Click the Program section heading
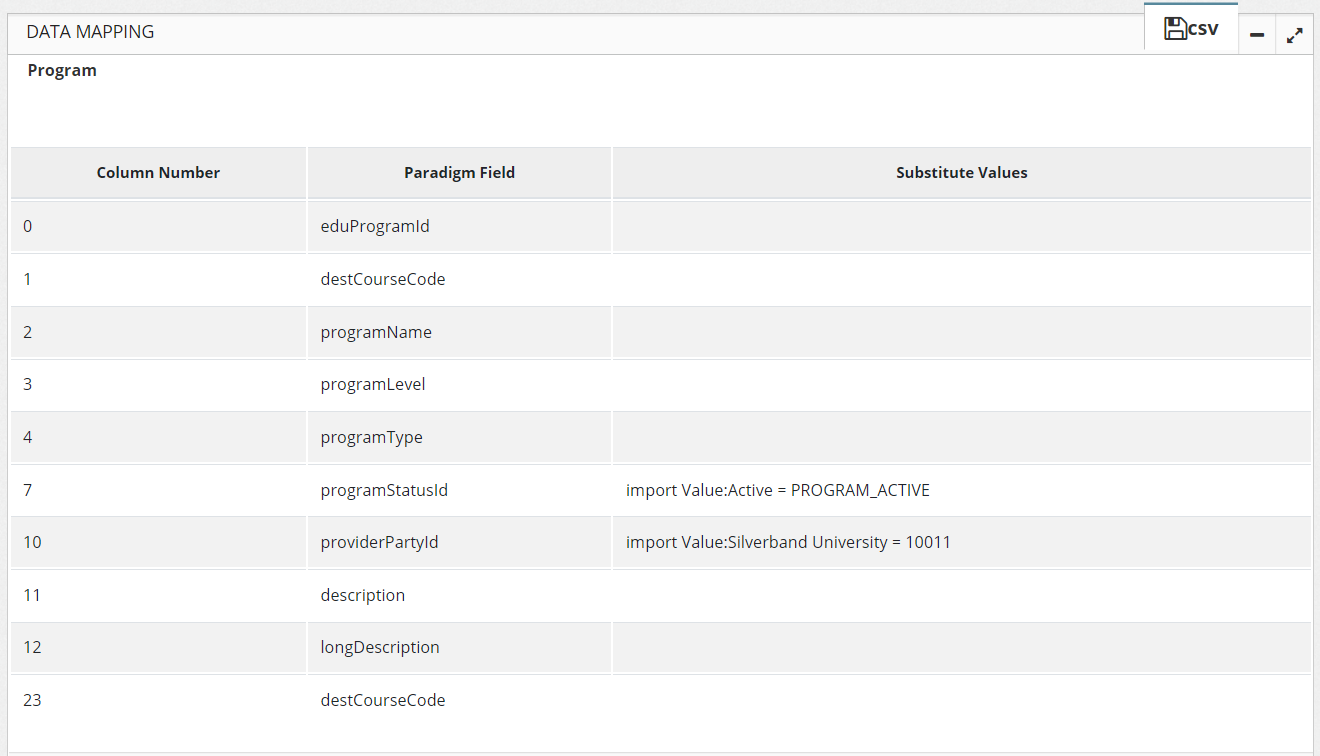Viewport: 1320px width, 756px height. [62, 70]
